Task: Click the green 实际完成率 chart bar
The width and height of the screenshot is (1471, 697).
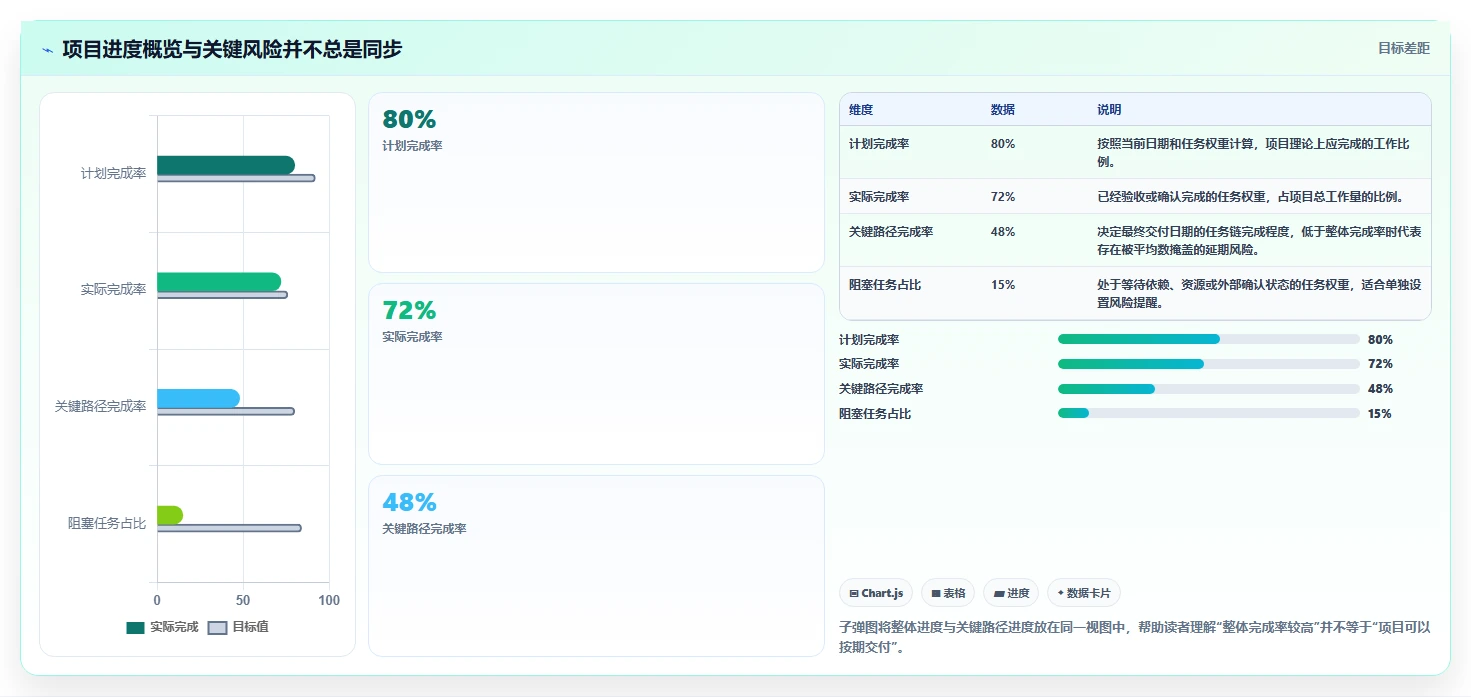Action: pyautogui.click(x=219, y=282)
